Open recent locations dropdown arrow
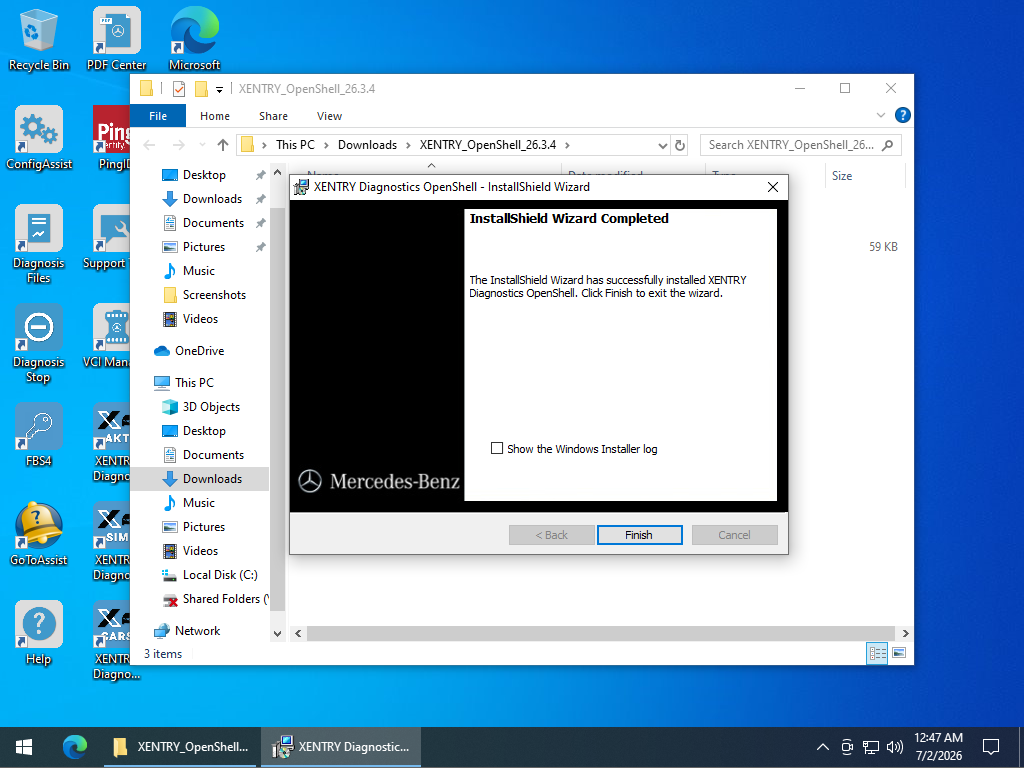This screenshot has width=1024, height=768. point(202,145)
